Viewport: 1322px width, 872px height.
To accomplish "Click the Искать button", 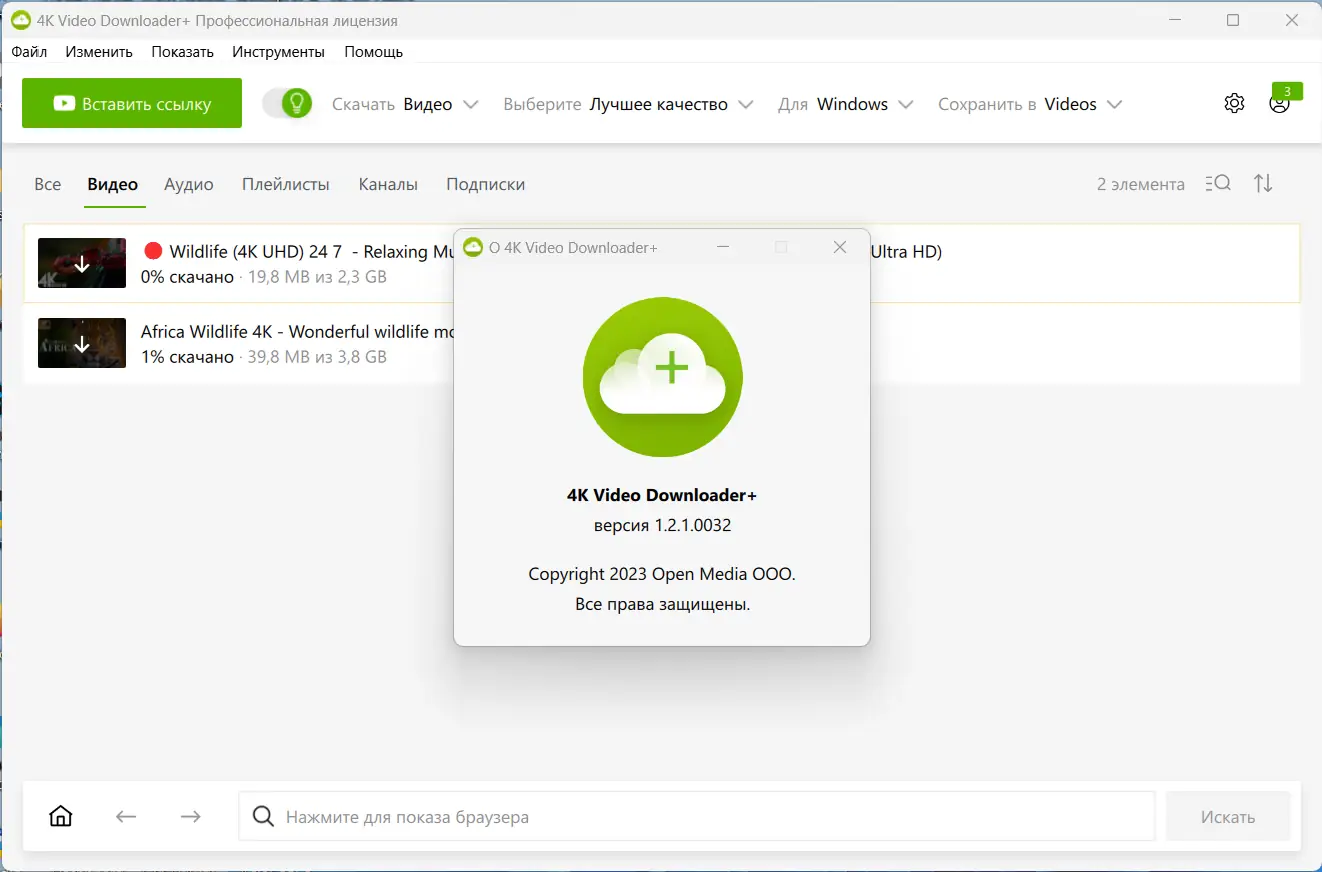I will tap(1228, 817).
